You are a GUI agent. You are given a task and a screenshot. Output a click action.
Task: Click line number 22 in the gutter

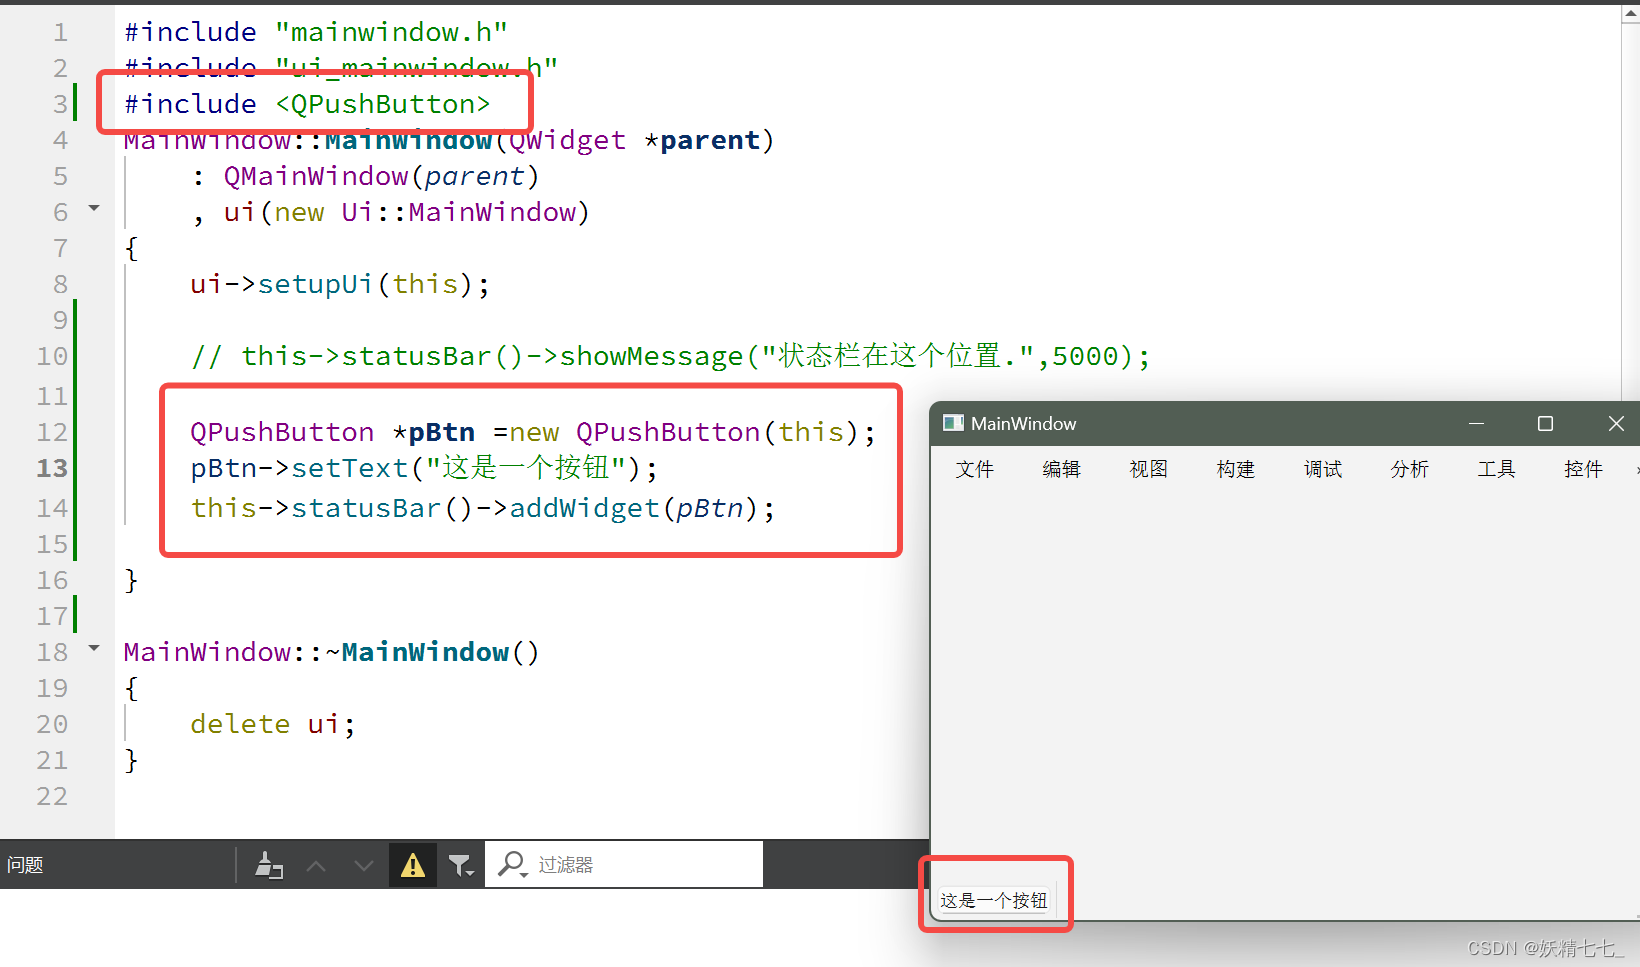point(52,796)
